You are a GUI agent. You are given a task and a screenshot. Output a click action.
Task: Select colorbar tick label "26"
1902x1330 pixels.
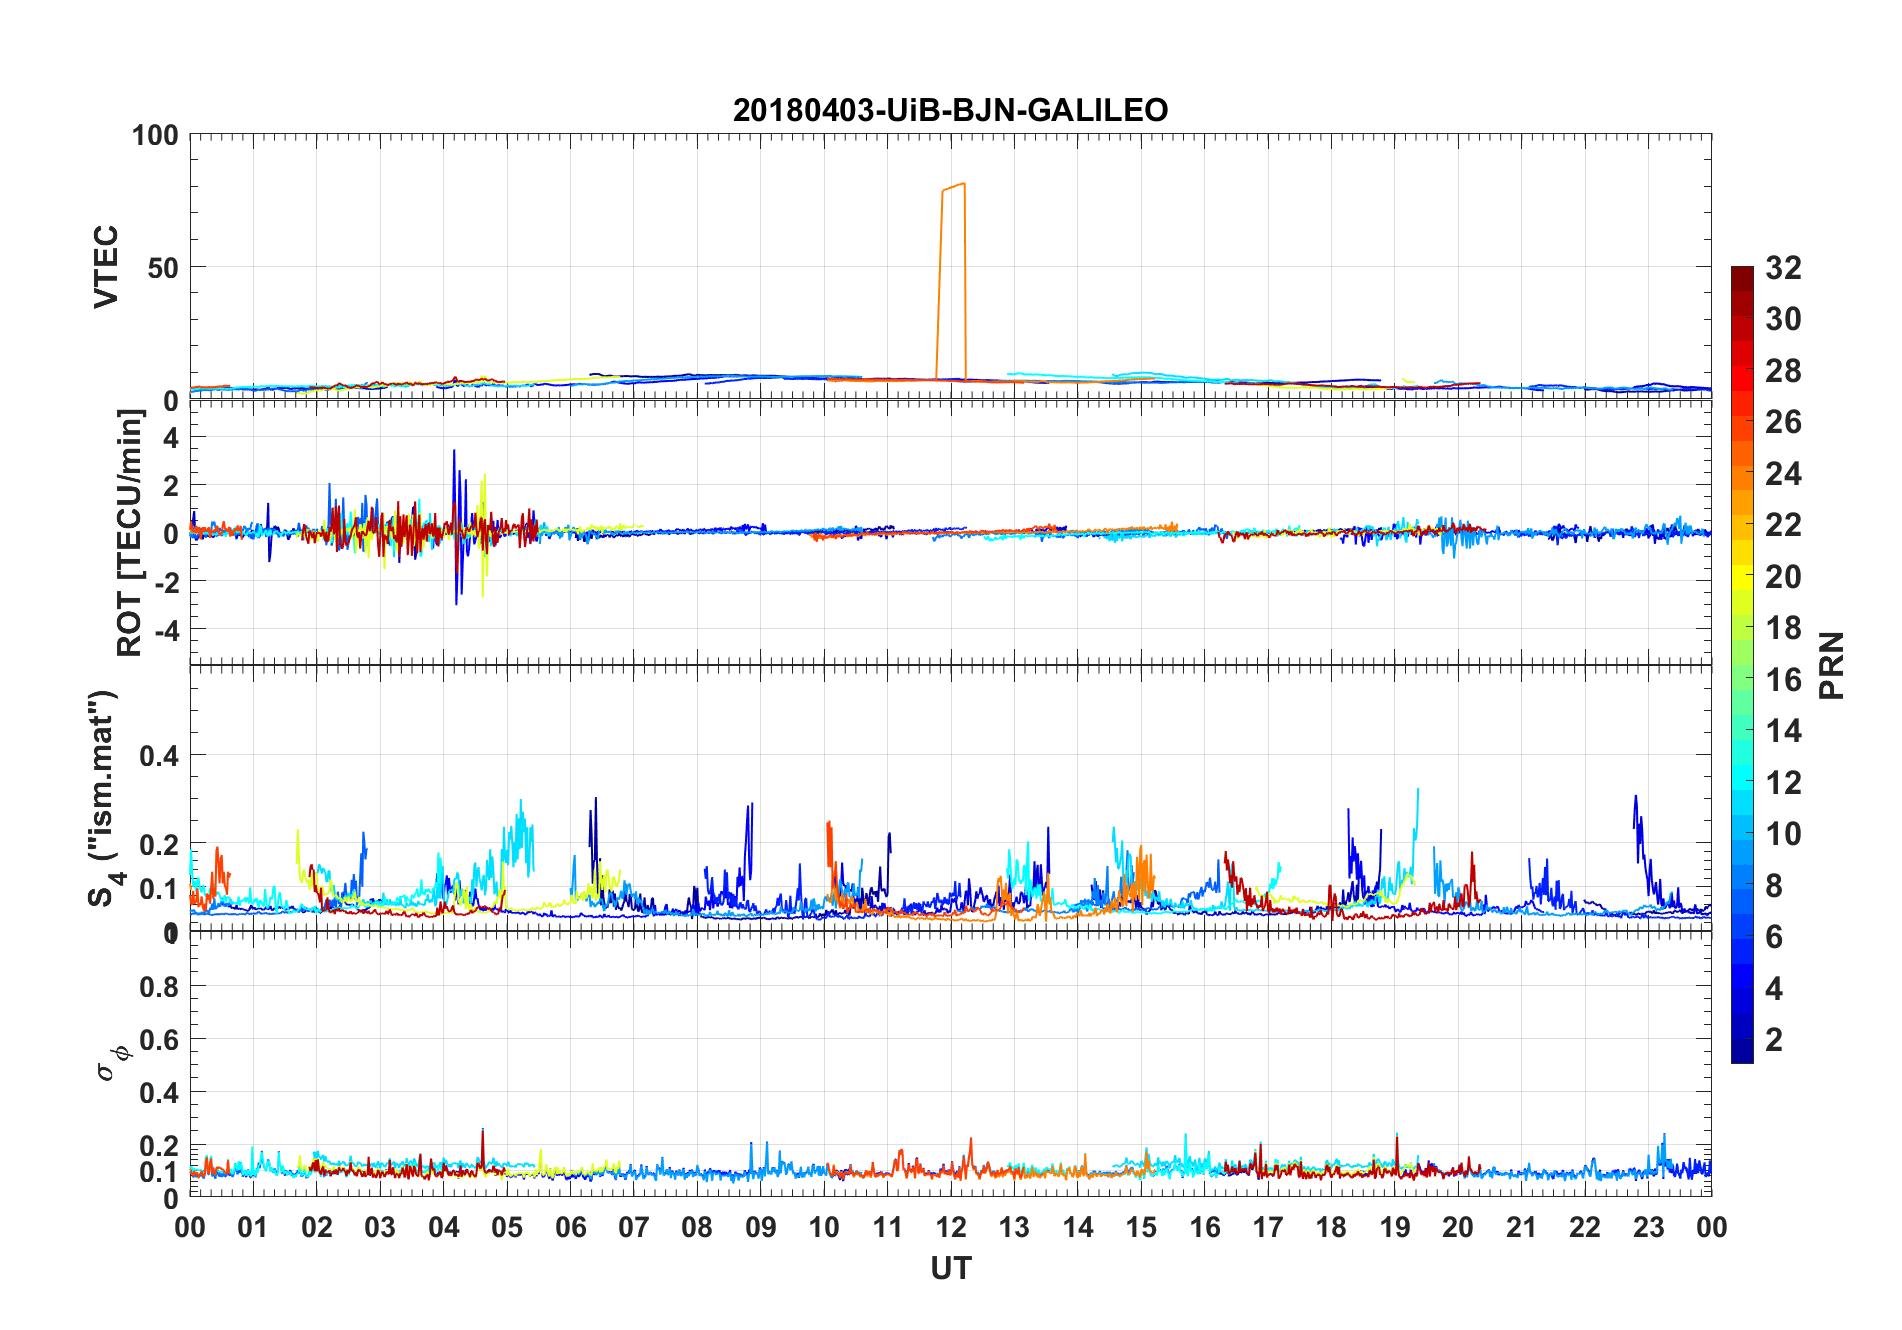pos(1783,422)
